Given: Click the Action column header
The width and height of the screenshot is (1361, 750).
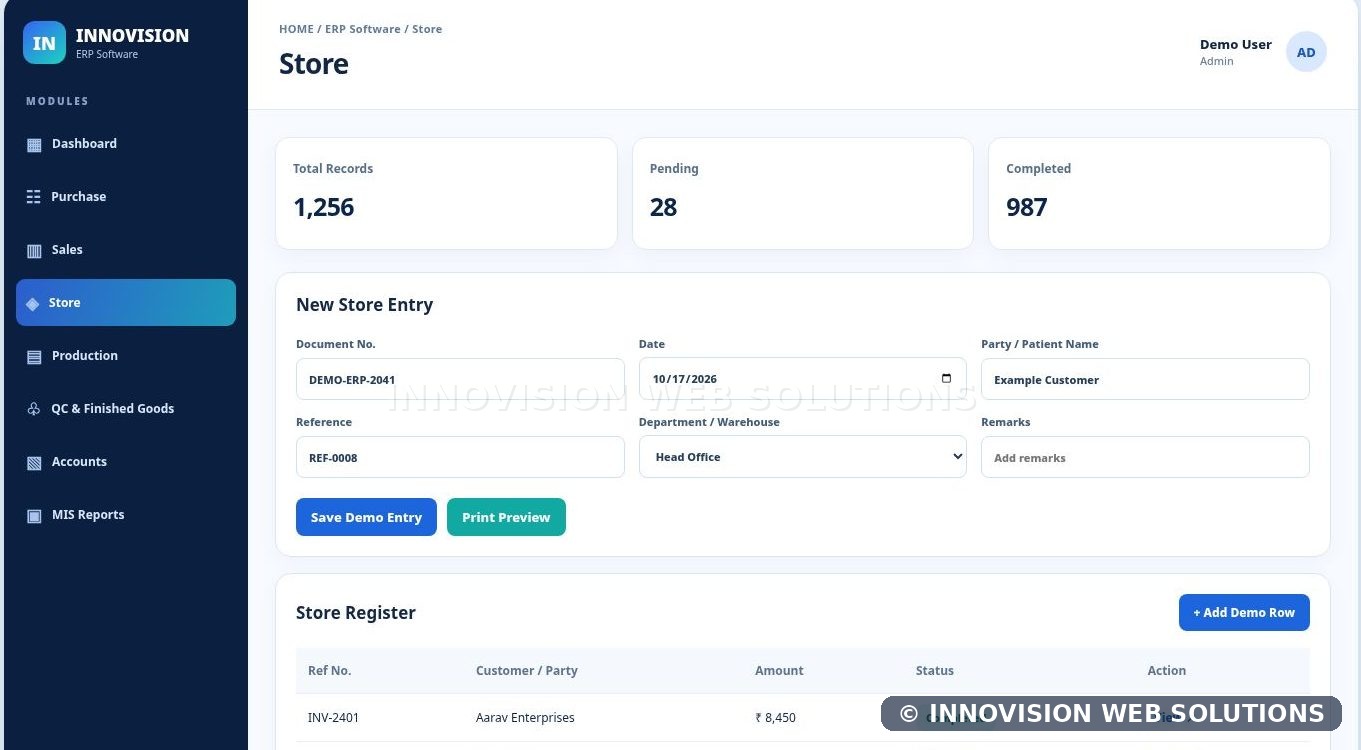Looking at the screenshot, I should coord(1167,671).
